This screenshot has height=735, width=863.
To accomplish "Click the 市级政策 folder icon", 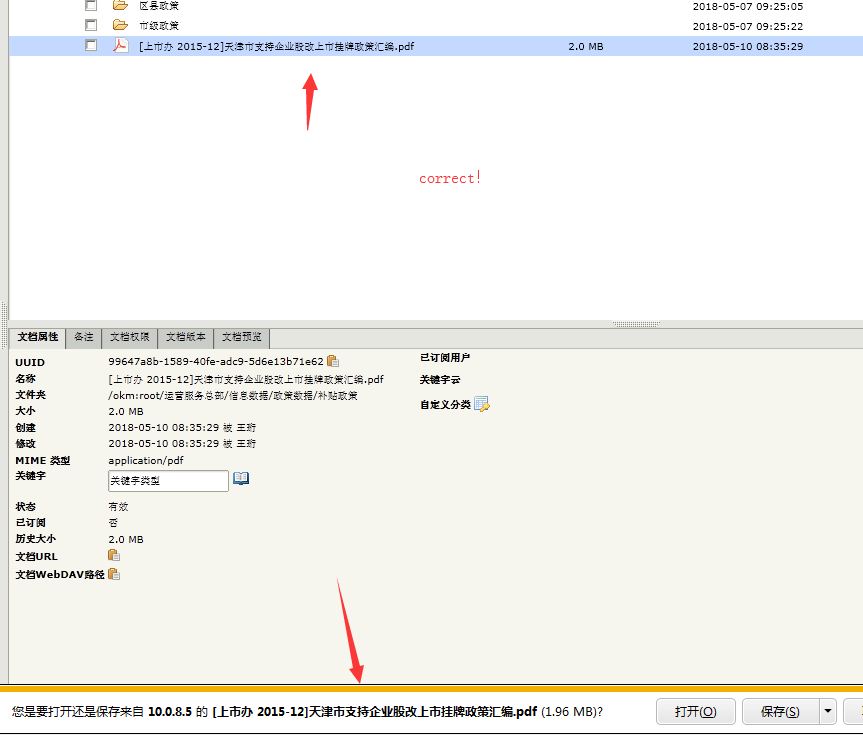I will tap(120, 25).
